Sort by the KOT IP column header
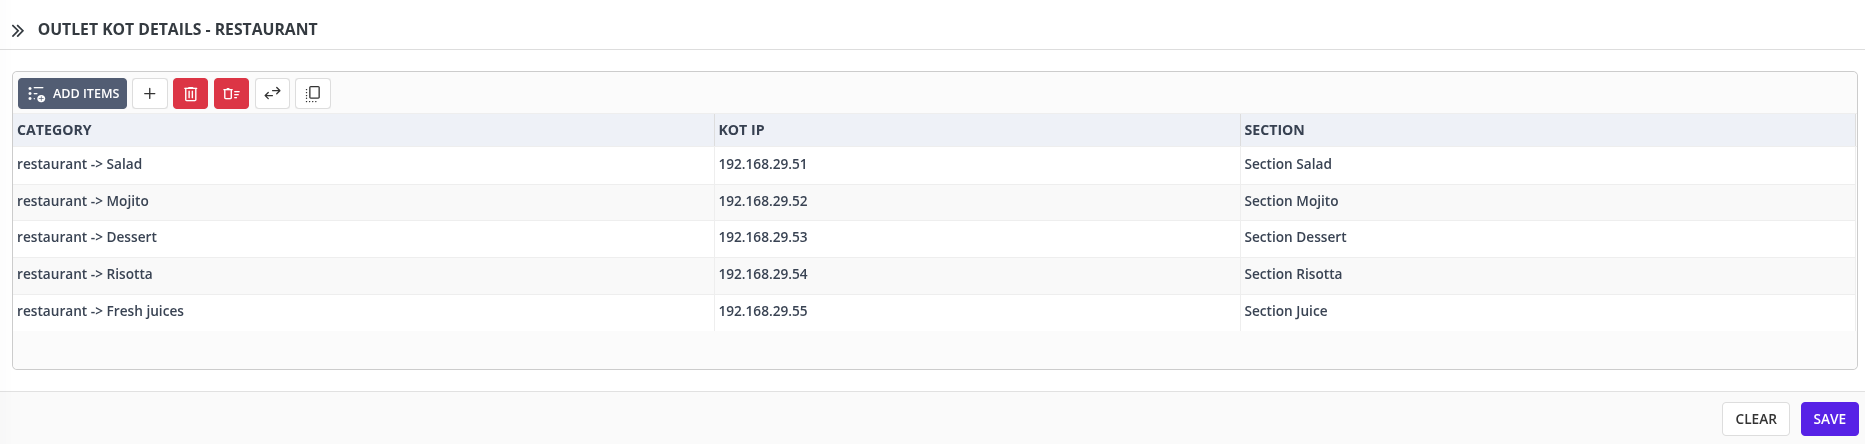The width and height of the screenshot is (1865, 444). pos(741,130)
